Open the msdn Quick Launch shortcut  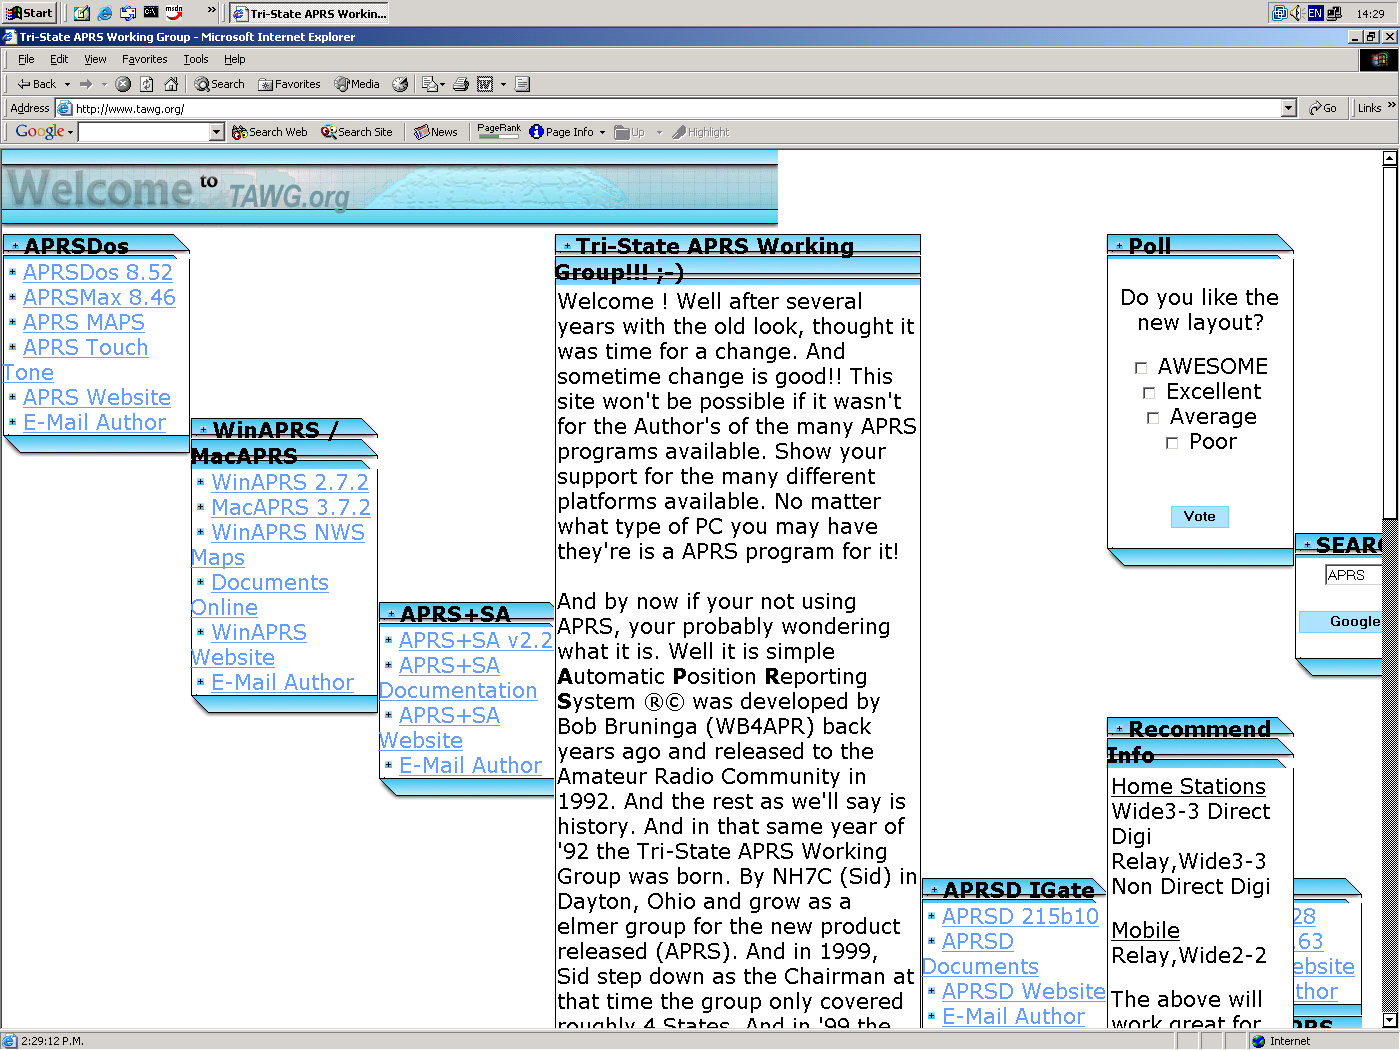174,13
